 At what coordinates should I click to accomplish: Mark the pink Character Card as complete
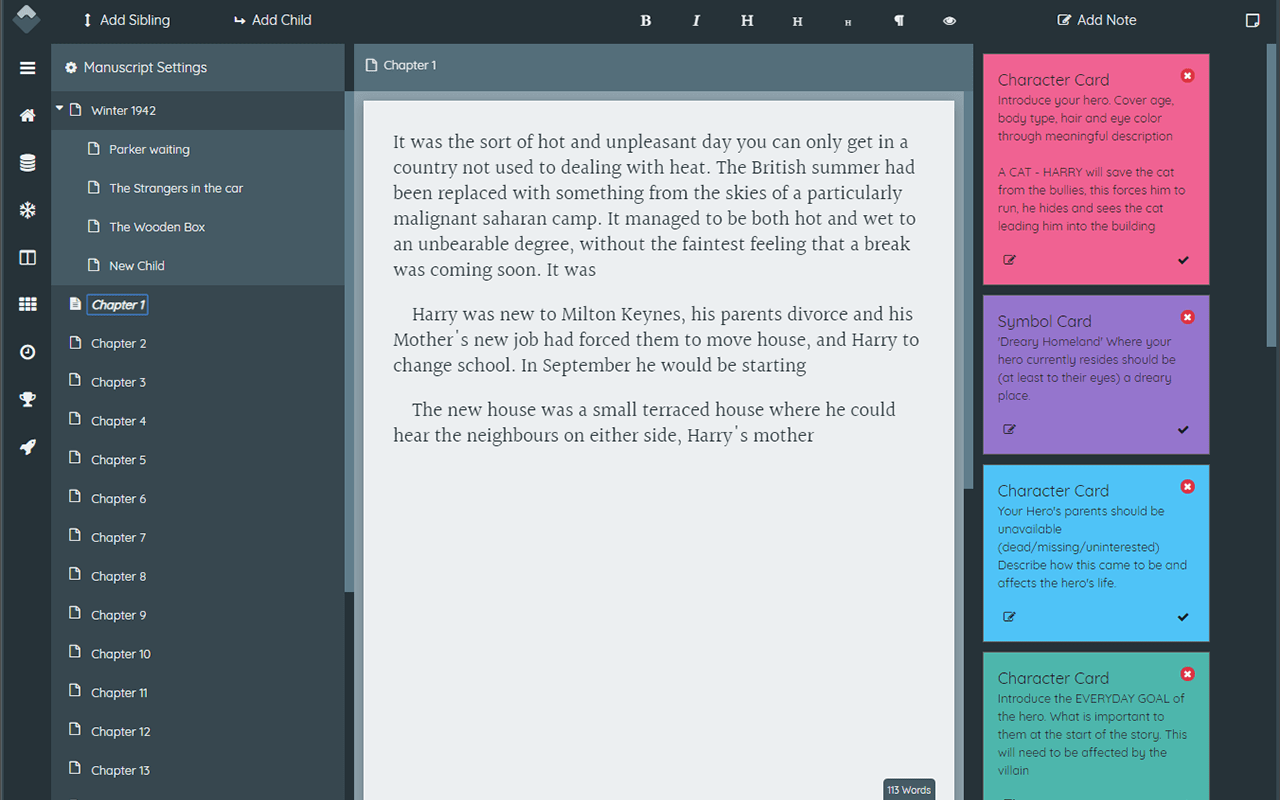pos(1183,260)
